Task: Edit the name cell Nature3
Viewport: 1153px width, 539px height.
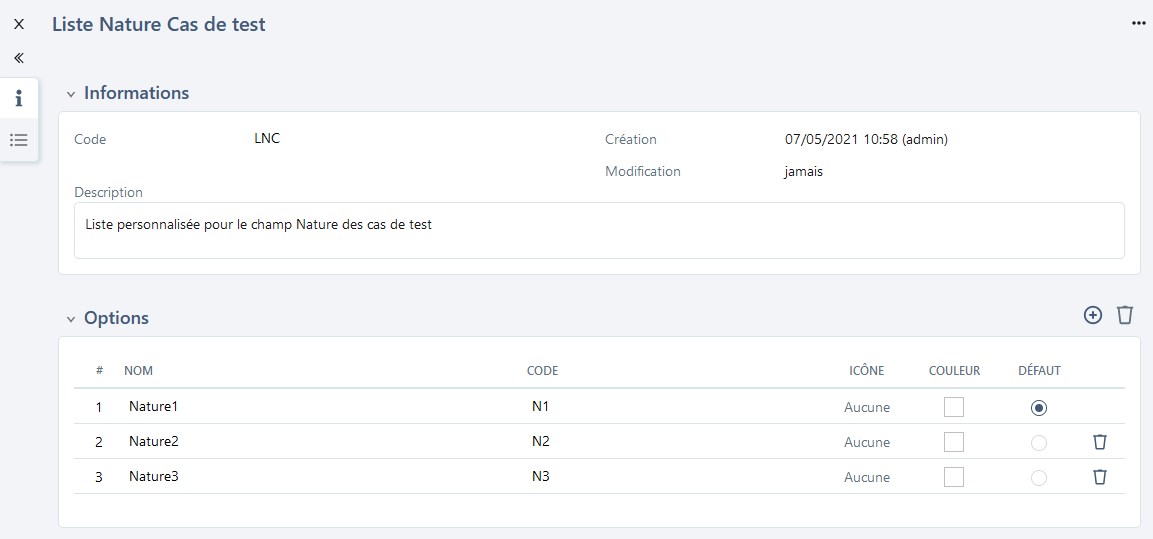Action: pyautogui.click(x=154, y=476)
